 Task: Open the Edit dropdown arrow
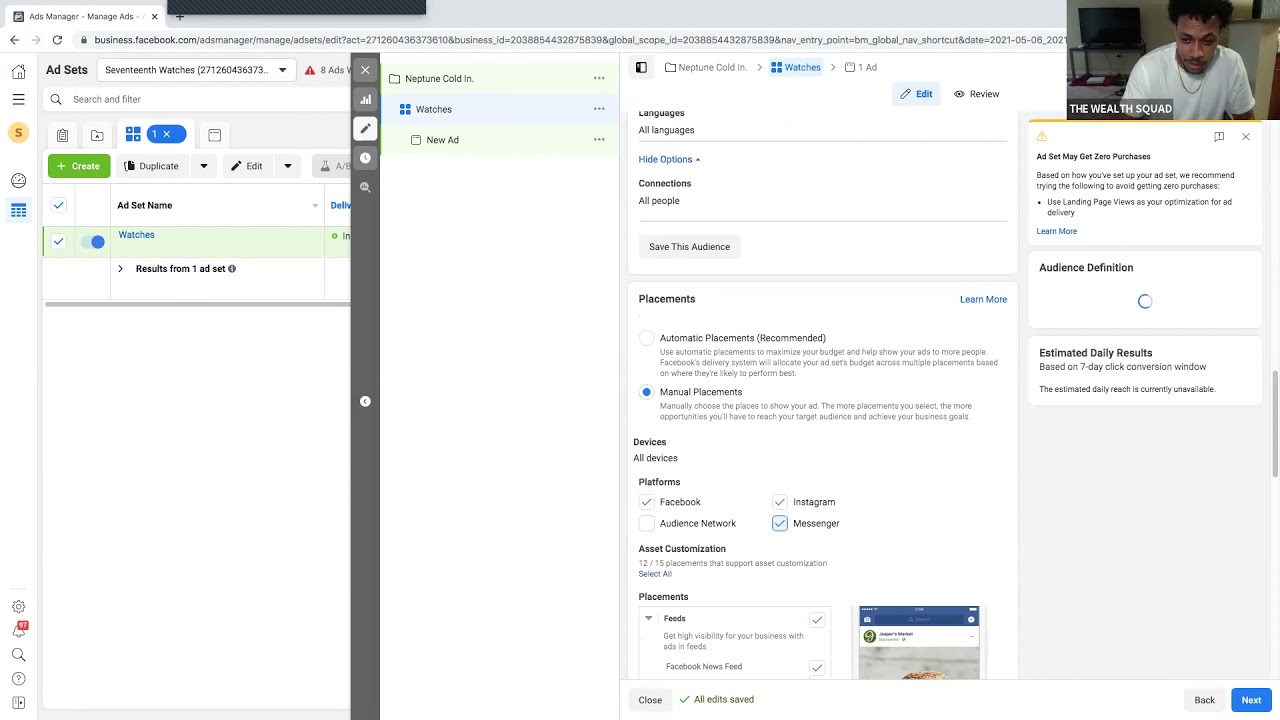coord(287,166)
